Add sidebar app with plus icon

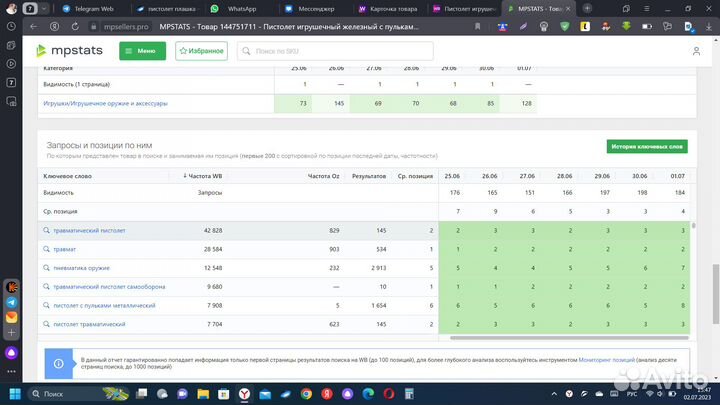pos(11,332)
